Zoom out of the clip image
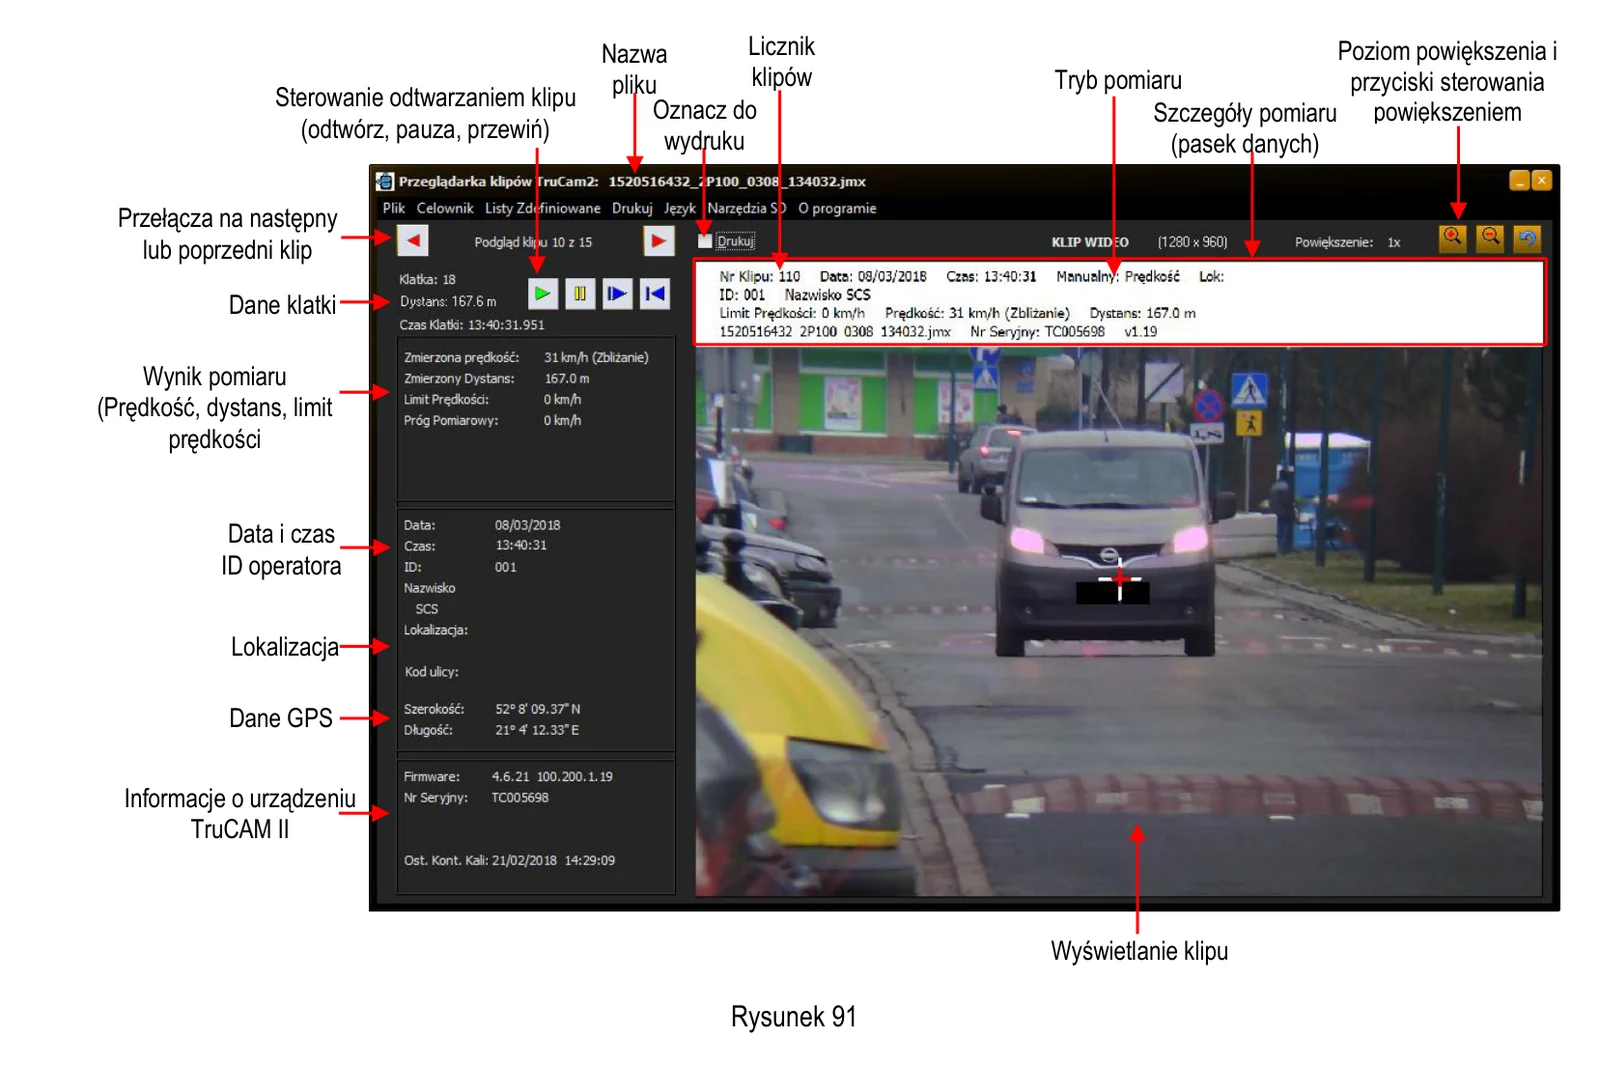1600x1066 pixels. tap(1490, 238)
